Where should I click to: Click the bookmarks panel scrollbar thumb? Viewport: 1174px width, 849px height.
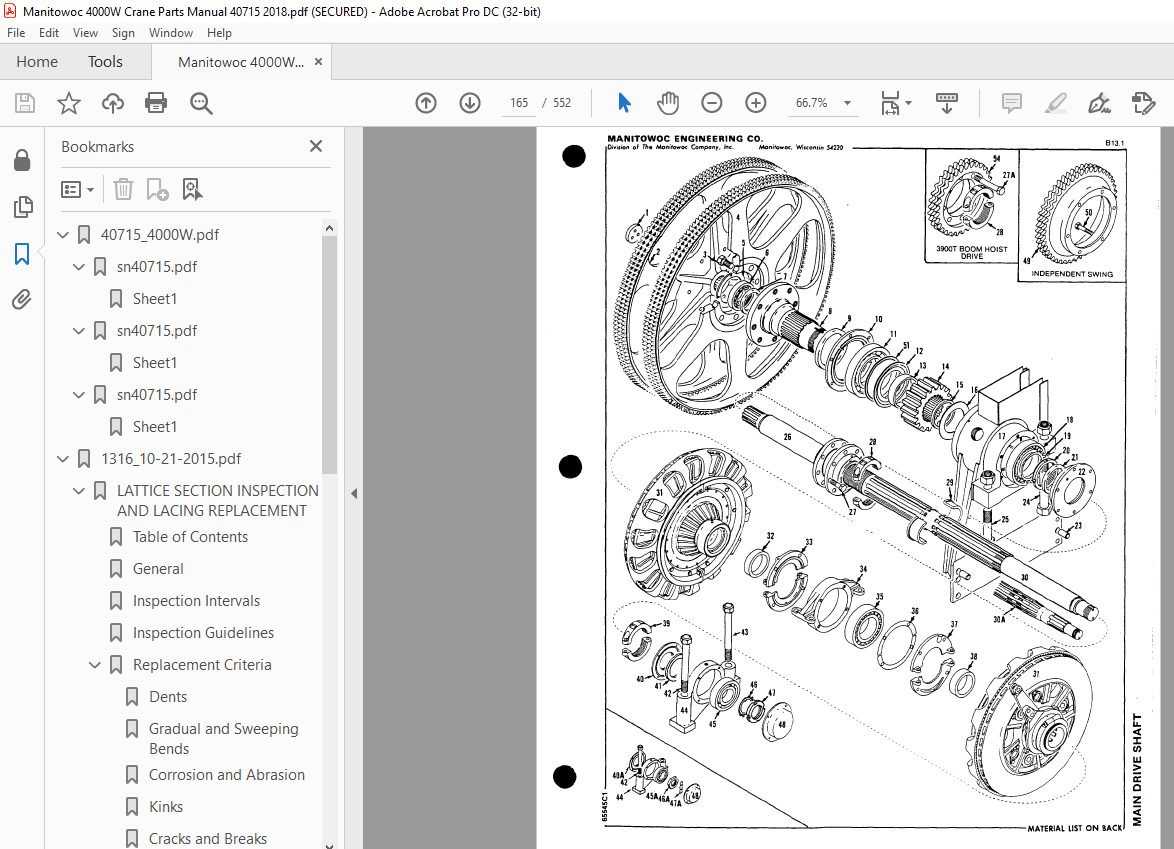point(329,355)
